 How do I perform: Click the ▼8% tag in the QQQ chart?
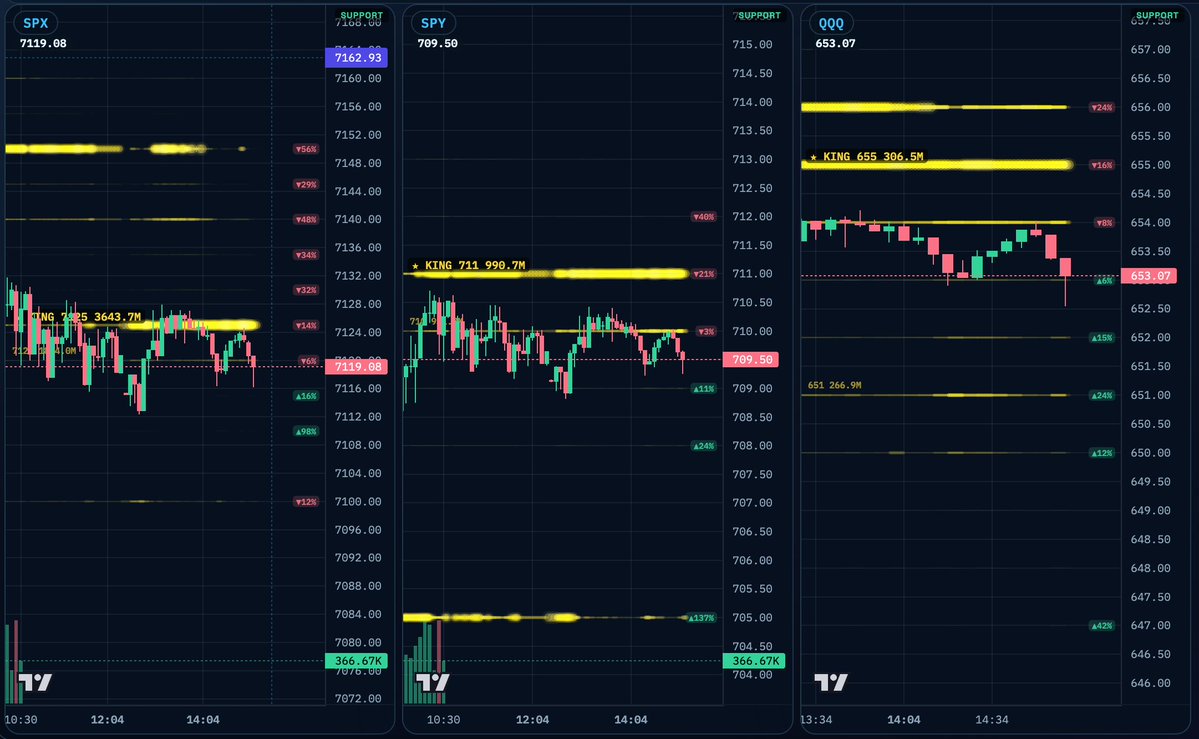(1103, 223)
